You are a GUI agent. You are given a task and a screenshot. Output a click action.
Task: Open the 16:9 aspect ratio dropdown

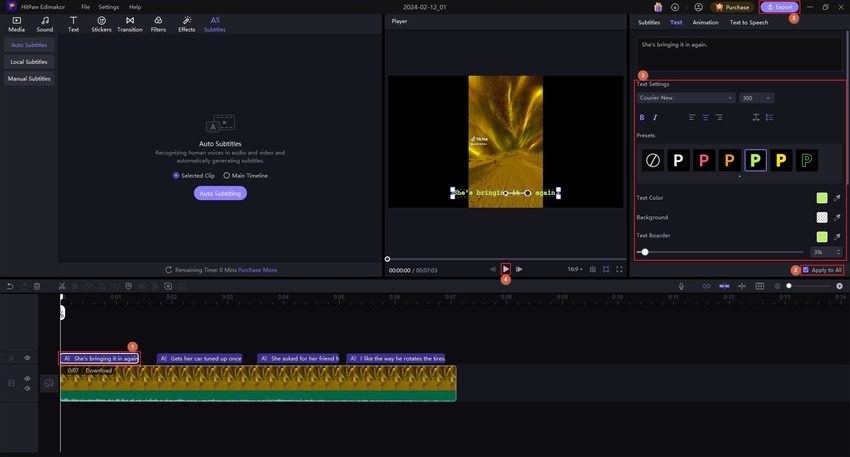pos(574,269)
